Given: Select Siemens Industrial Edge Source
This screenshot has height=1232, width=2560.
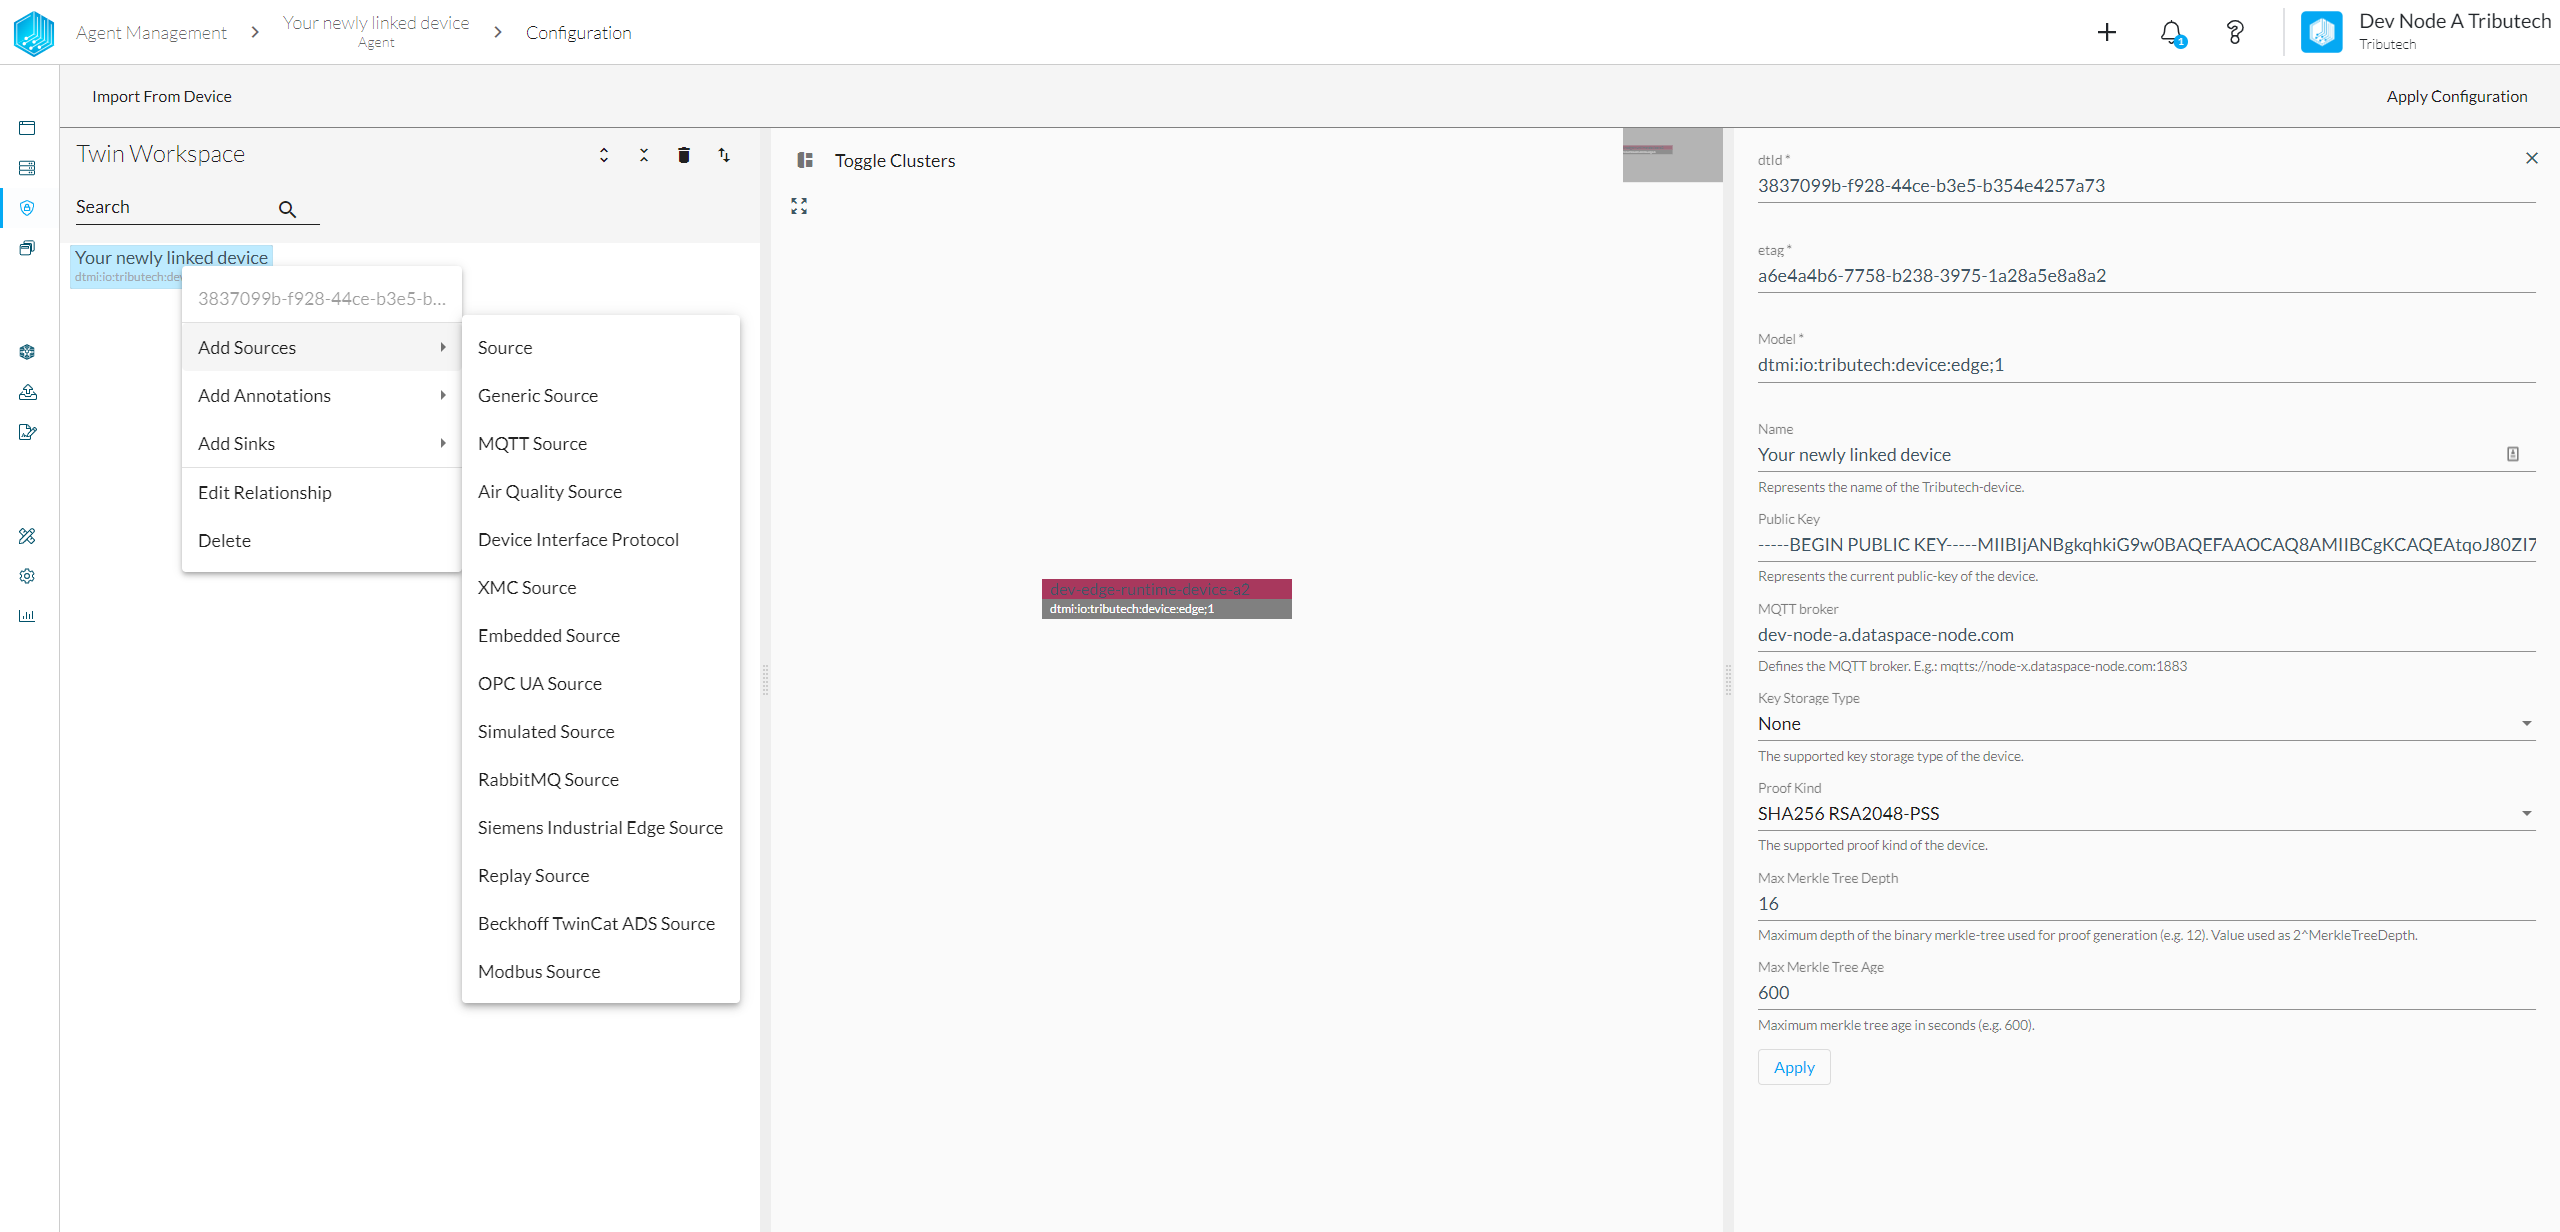Looking at the screenshot, I should [601, 828].
